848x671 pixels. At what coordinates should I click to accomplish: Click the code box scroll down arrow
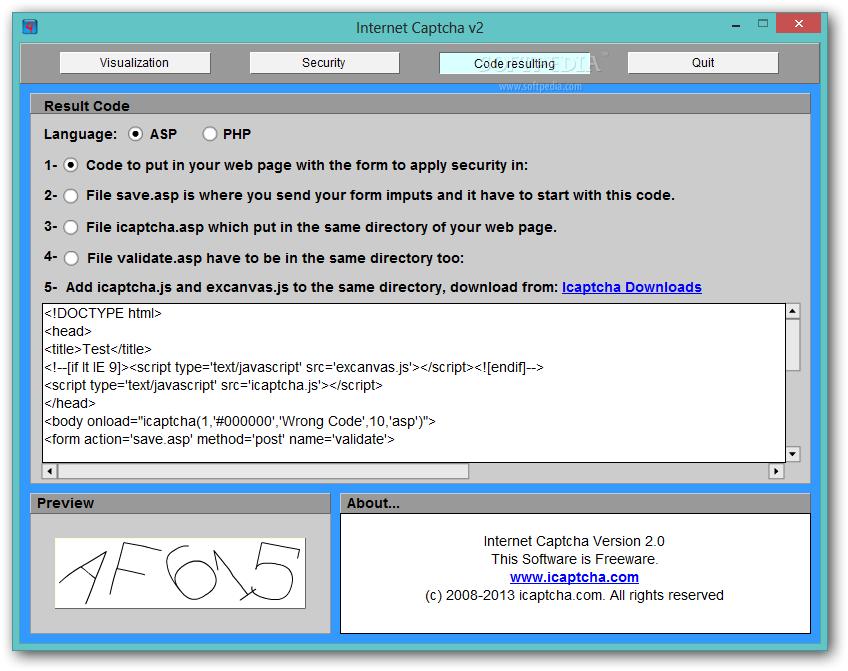tap(793, 454)
